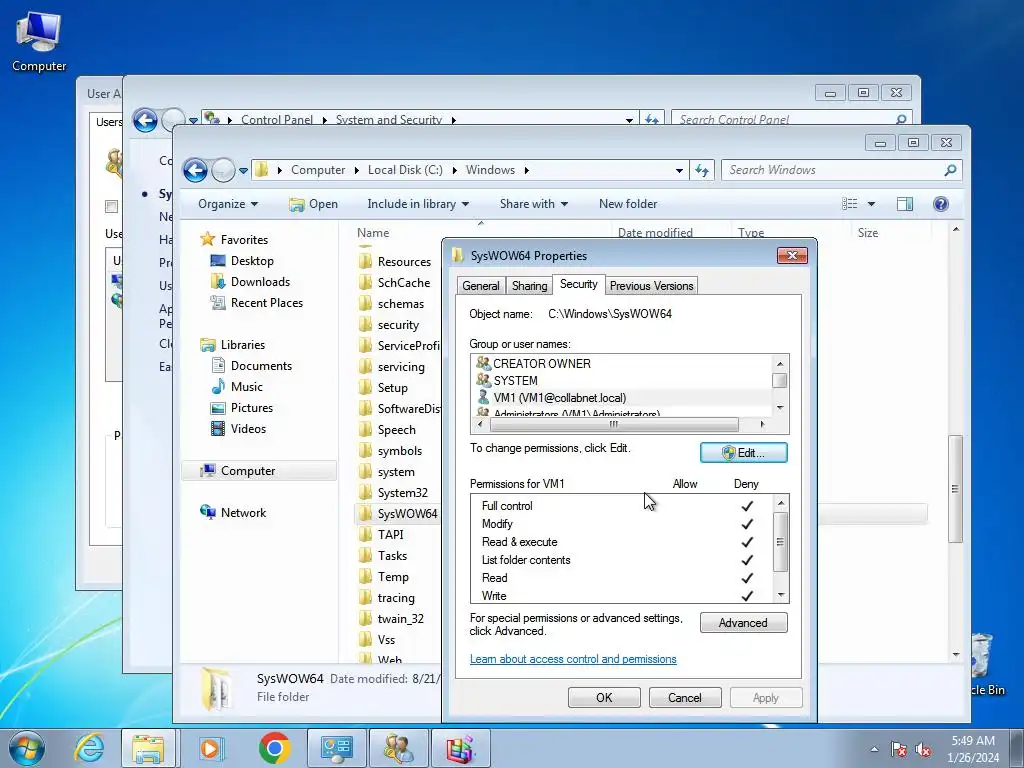Image resolution: width=1024 pixels, height=768 pixels.
Task: Open the Explorer help question mark icon
Action: [940, 204]
